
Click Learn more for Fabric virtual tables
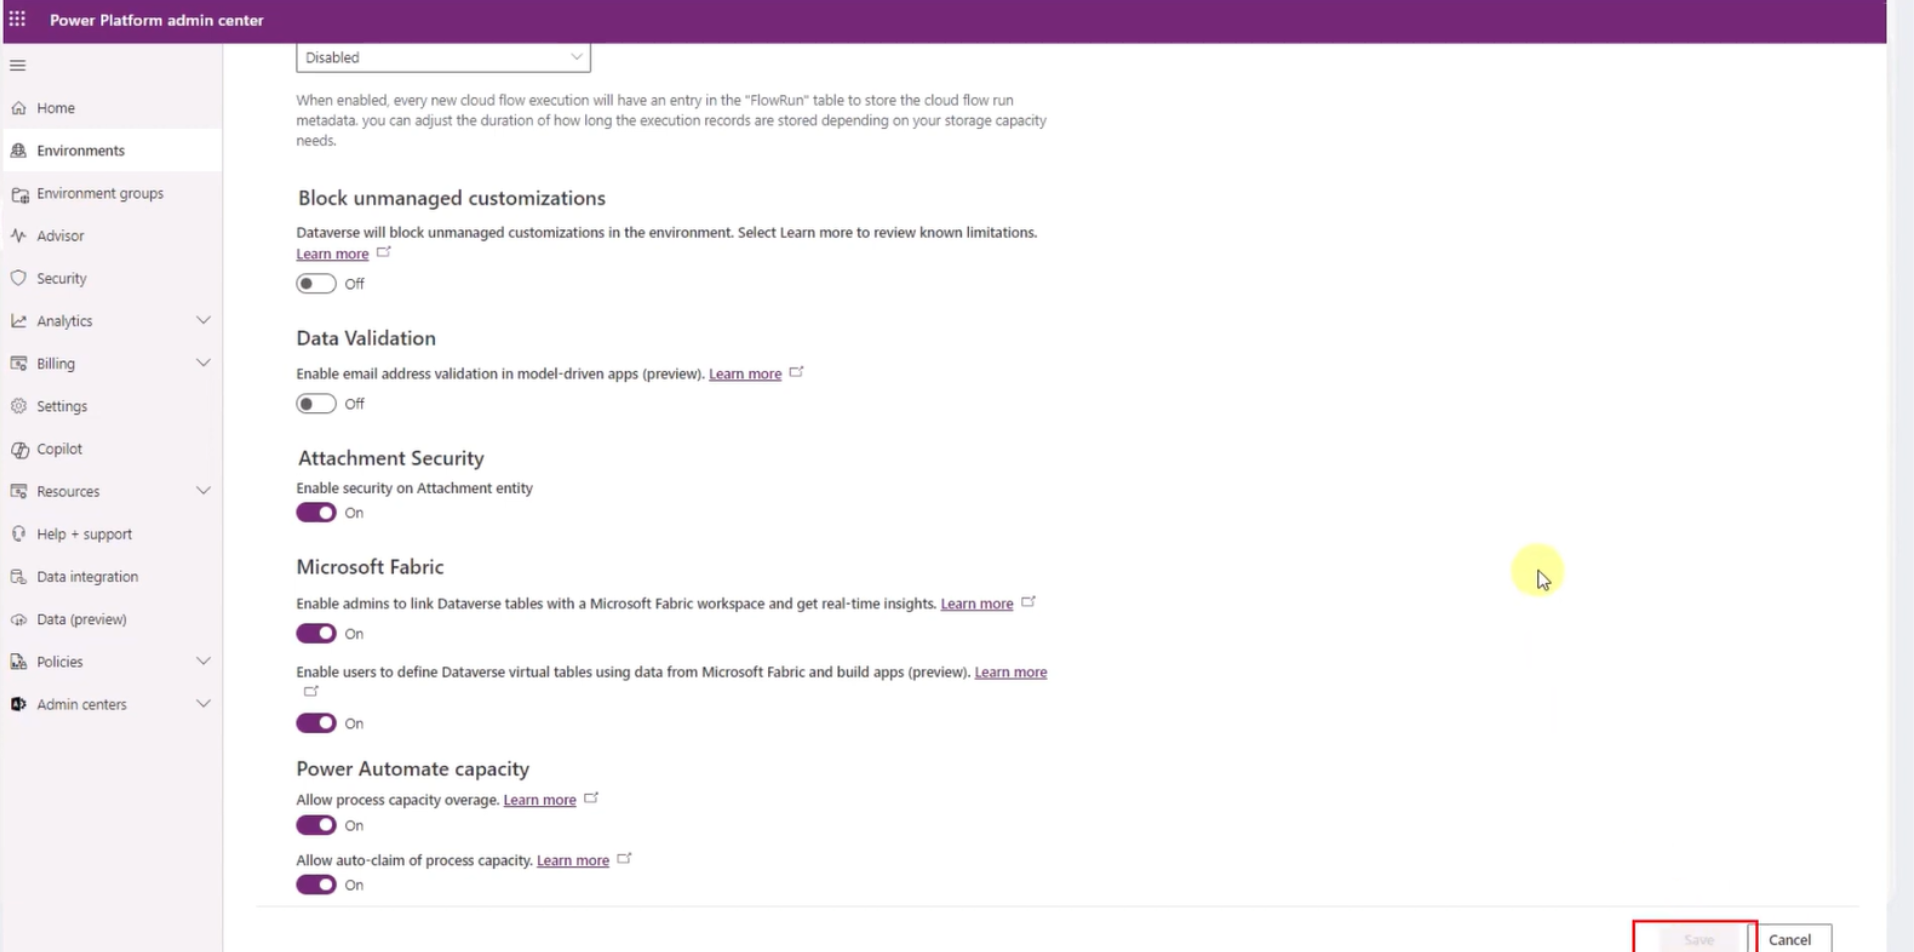point(1011,672)
